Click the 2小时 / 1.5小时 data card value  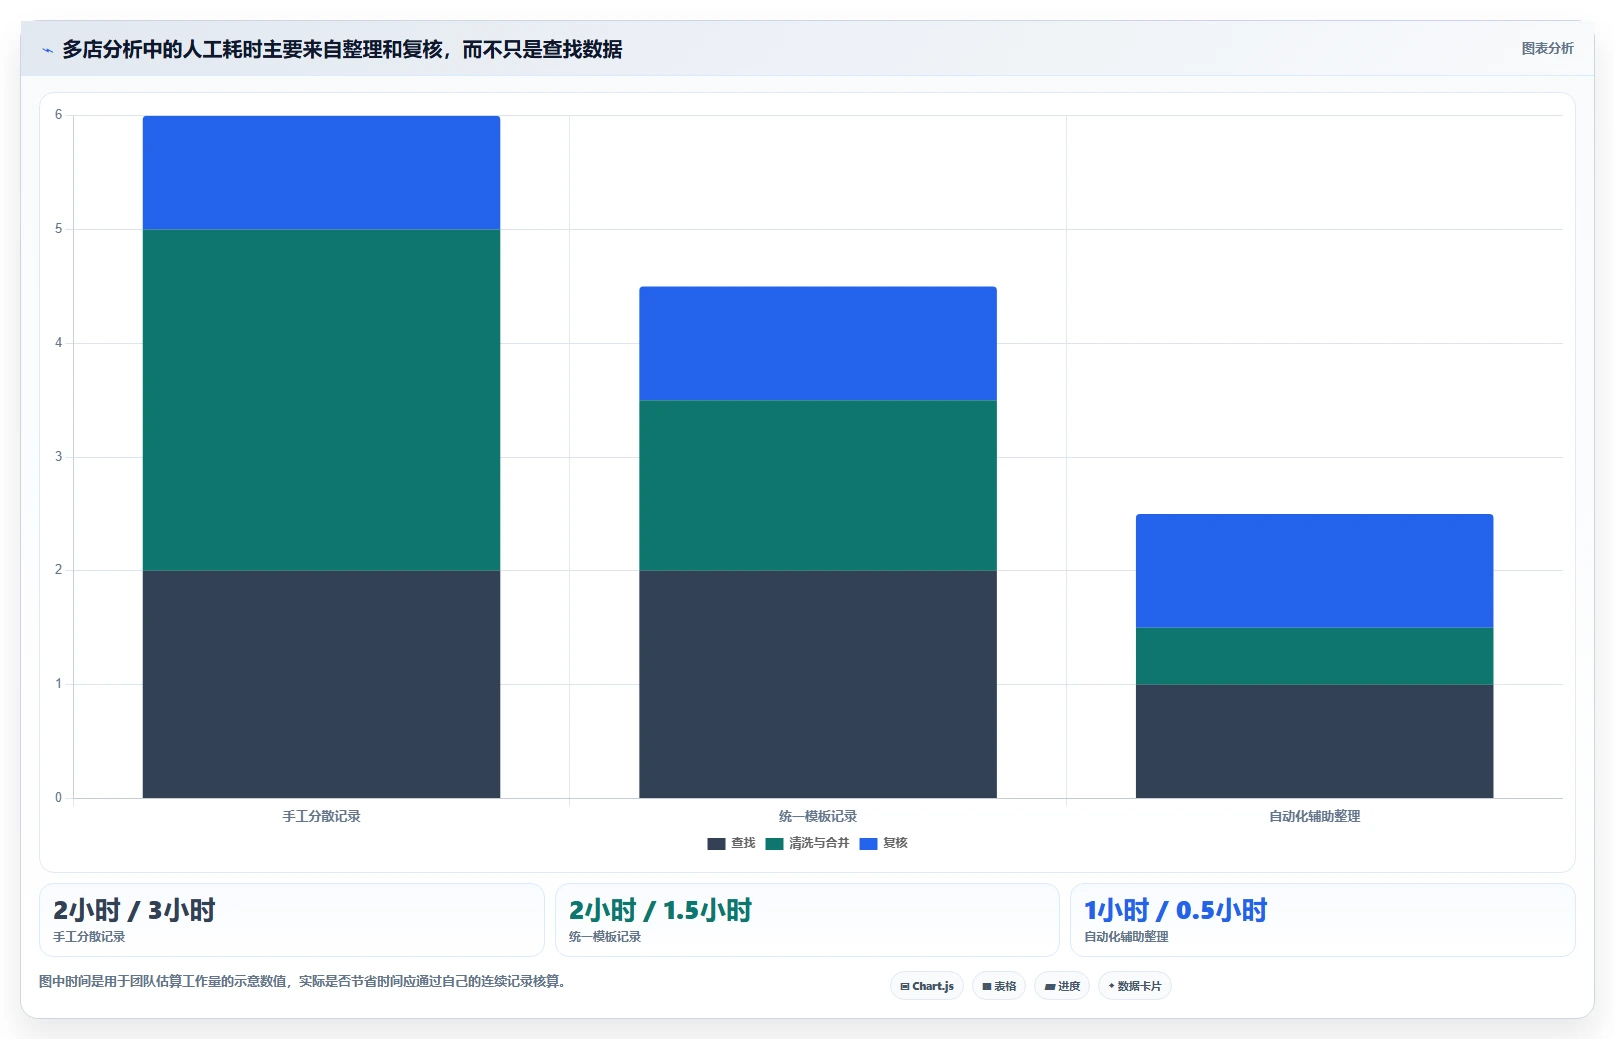[x=660, y=910]
